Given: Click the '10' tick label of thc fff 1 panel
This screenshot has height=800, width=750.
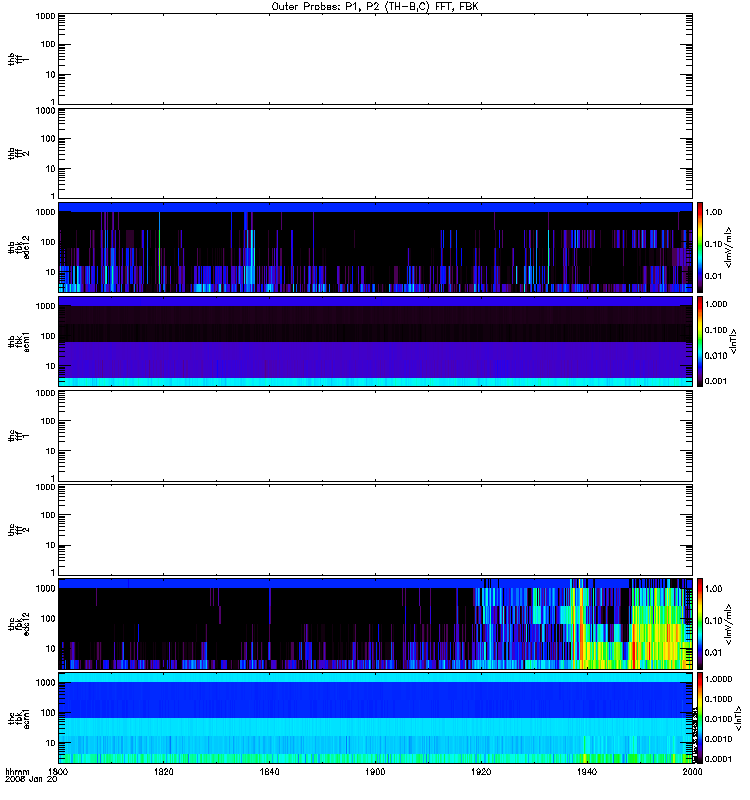Looking at the screenshot, I should [50, 451].
